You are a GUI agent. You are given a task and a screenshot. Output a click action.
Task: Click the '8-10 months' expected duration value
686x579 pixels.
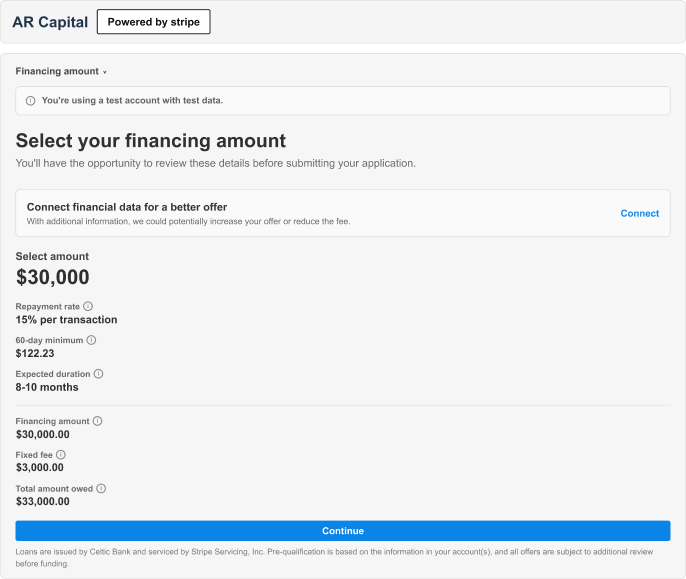[47, 387]
